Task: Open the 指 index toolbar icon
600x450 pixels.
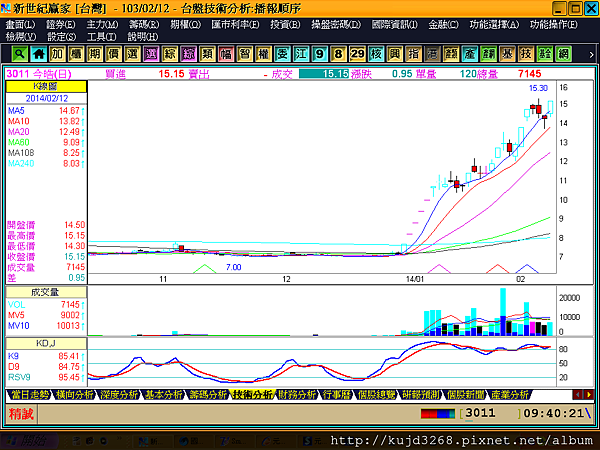Action: pos(413,54)
